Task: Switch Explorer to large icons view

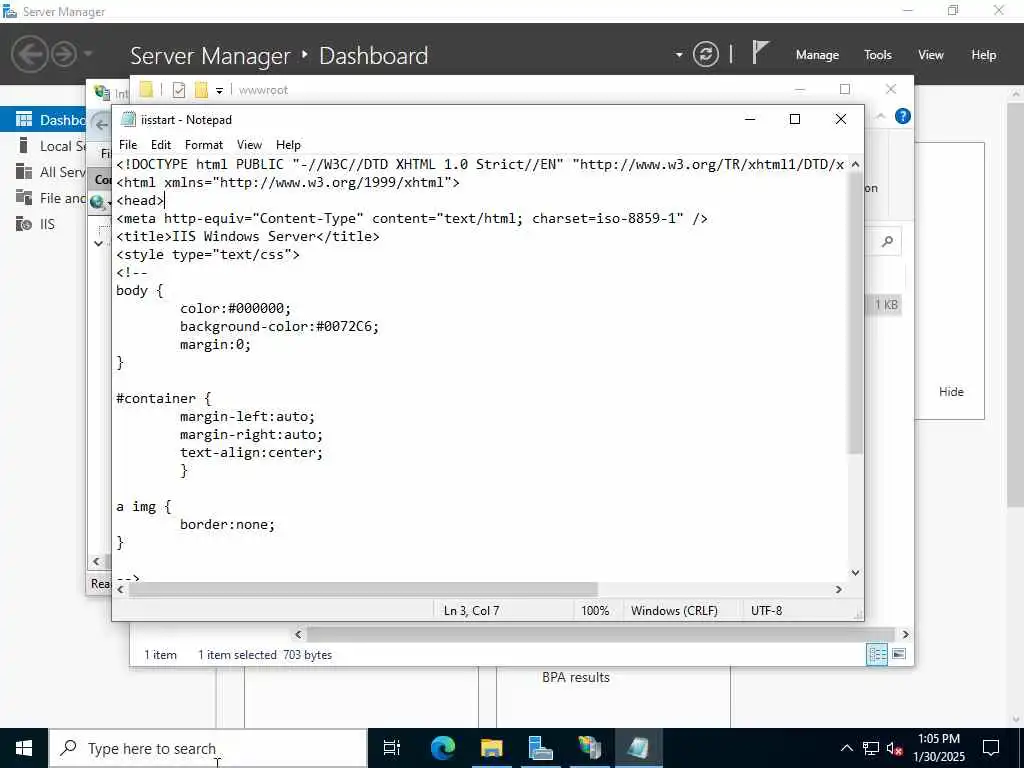Action: pos(899,654)
